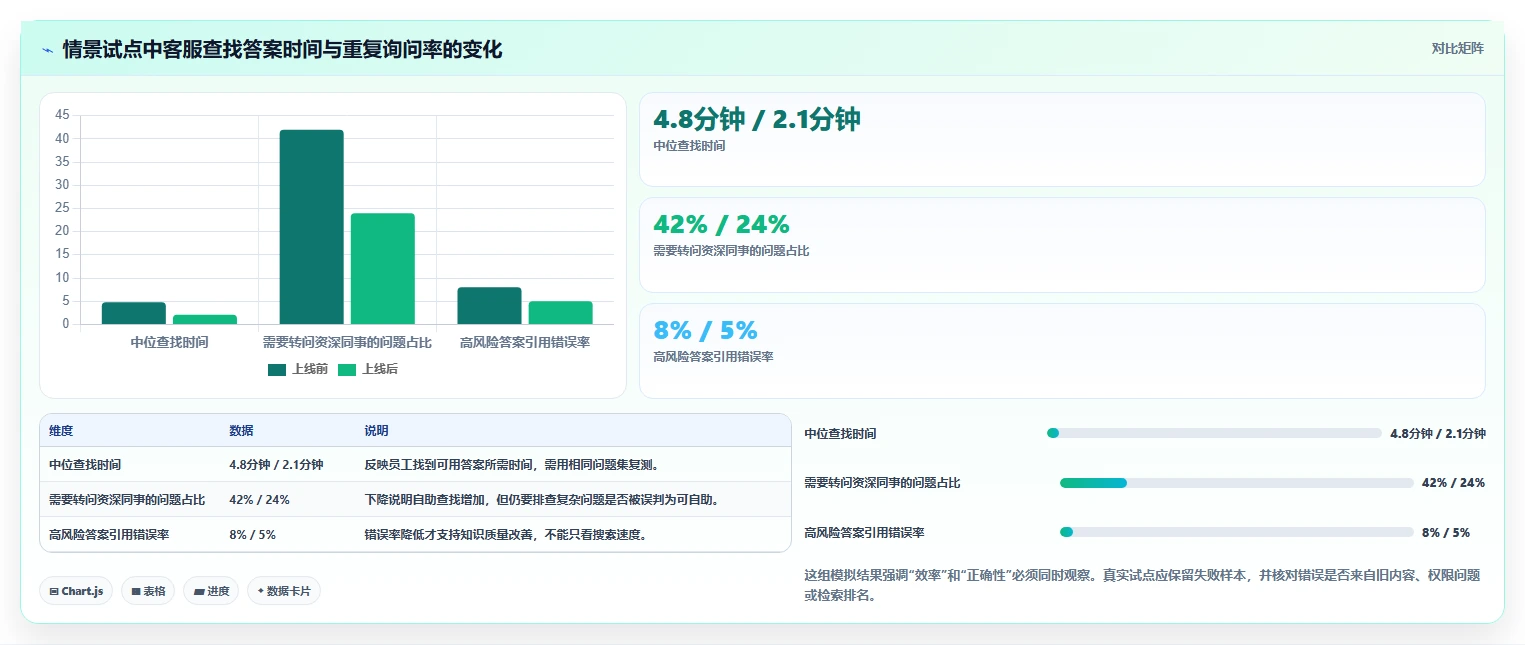1525x645 pixels.
Task: Click the panel title 情景试点中客服查找答案时间与重复询问率的变化
Action: point(282,49)
